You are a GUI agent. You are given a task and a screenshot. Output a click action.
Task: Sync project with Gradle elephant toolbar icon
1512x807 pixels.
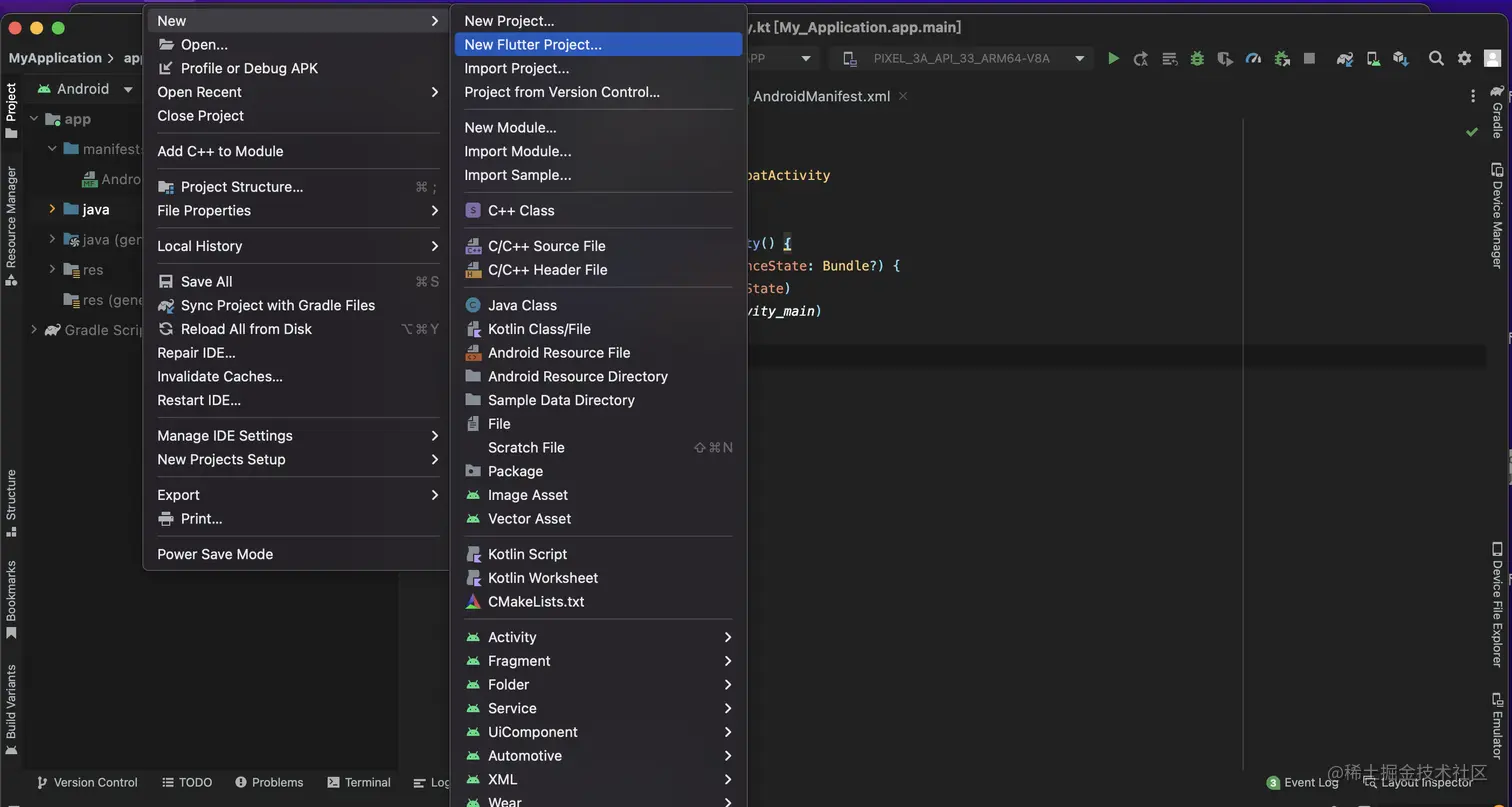coord(1345,58)
